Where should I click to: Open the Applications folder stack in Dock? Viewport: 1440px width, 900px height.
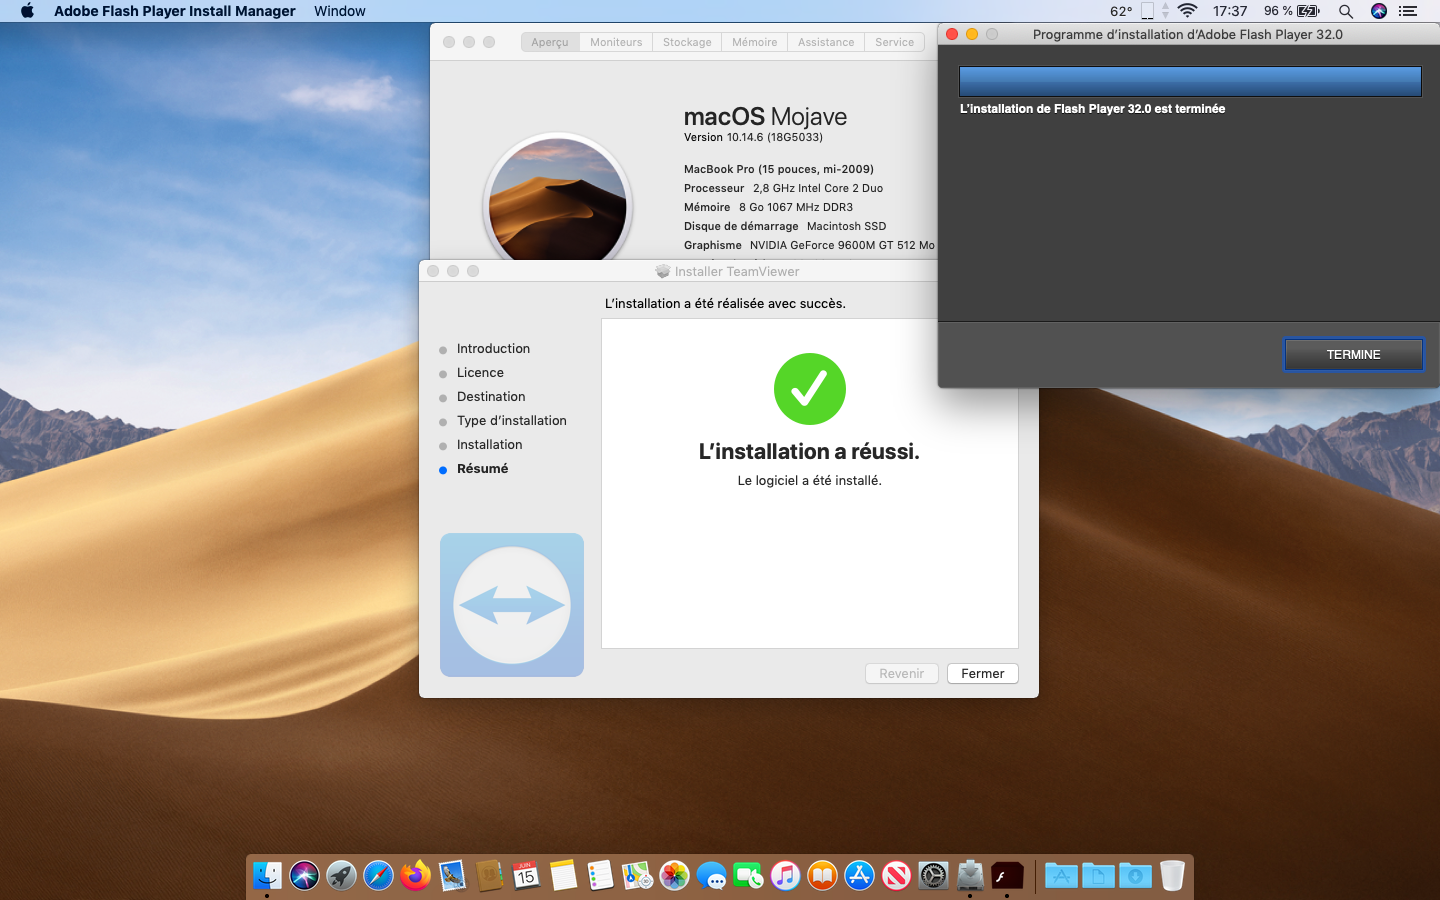tap(1061, 876)
